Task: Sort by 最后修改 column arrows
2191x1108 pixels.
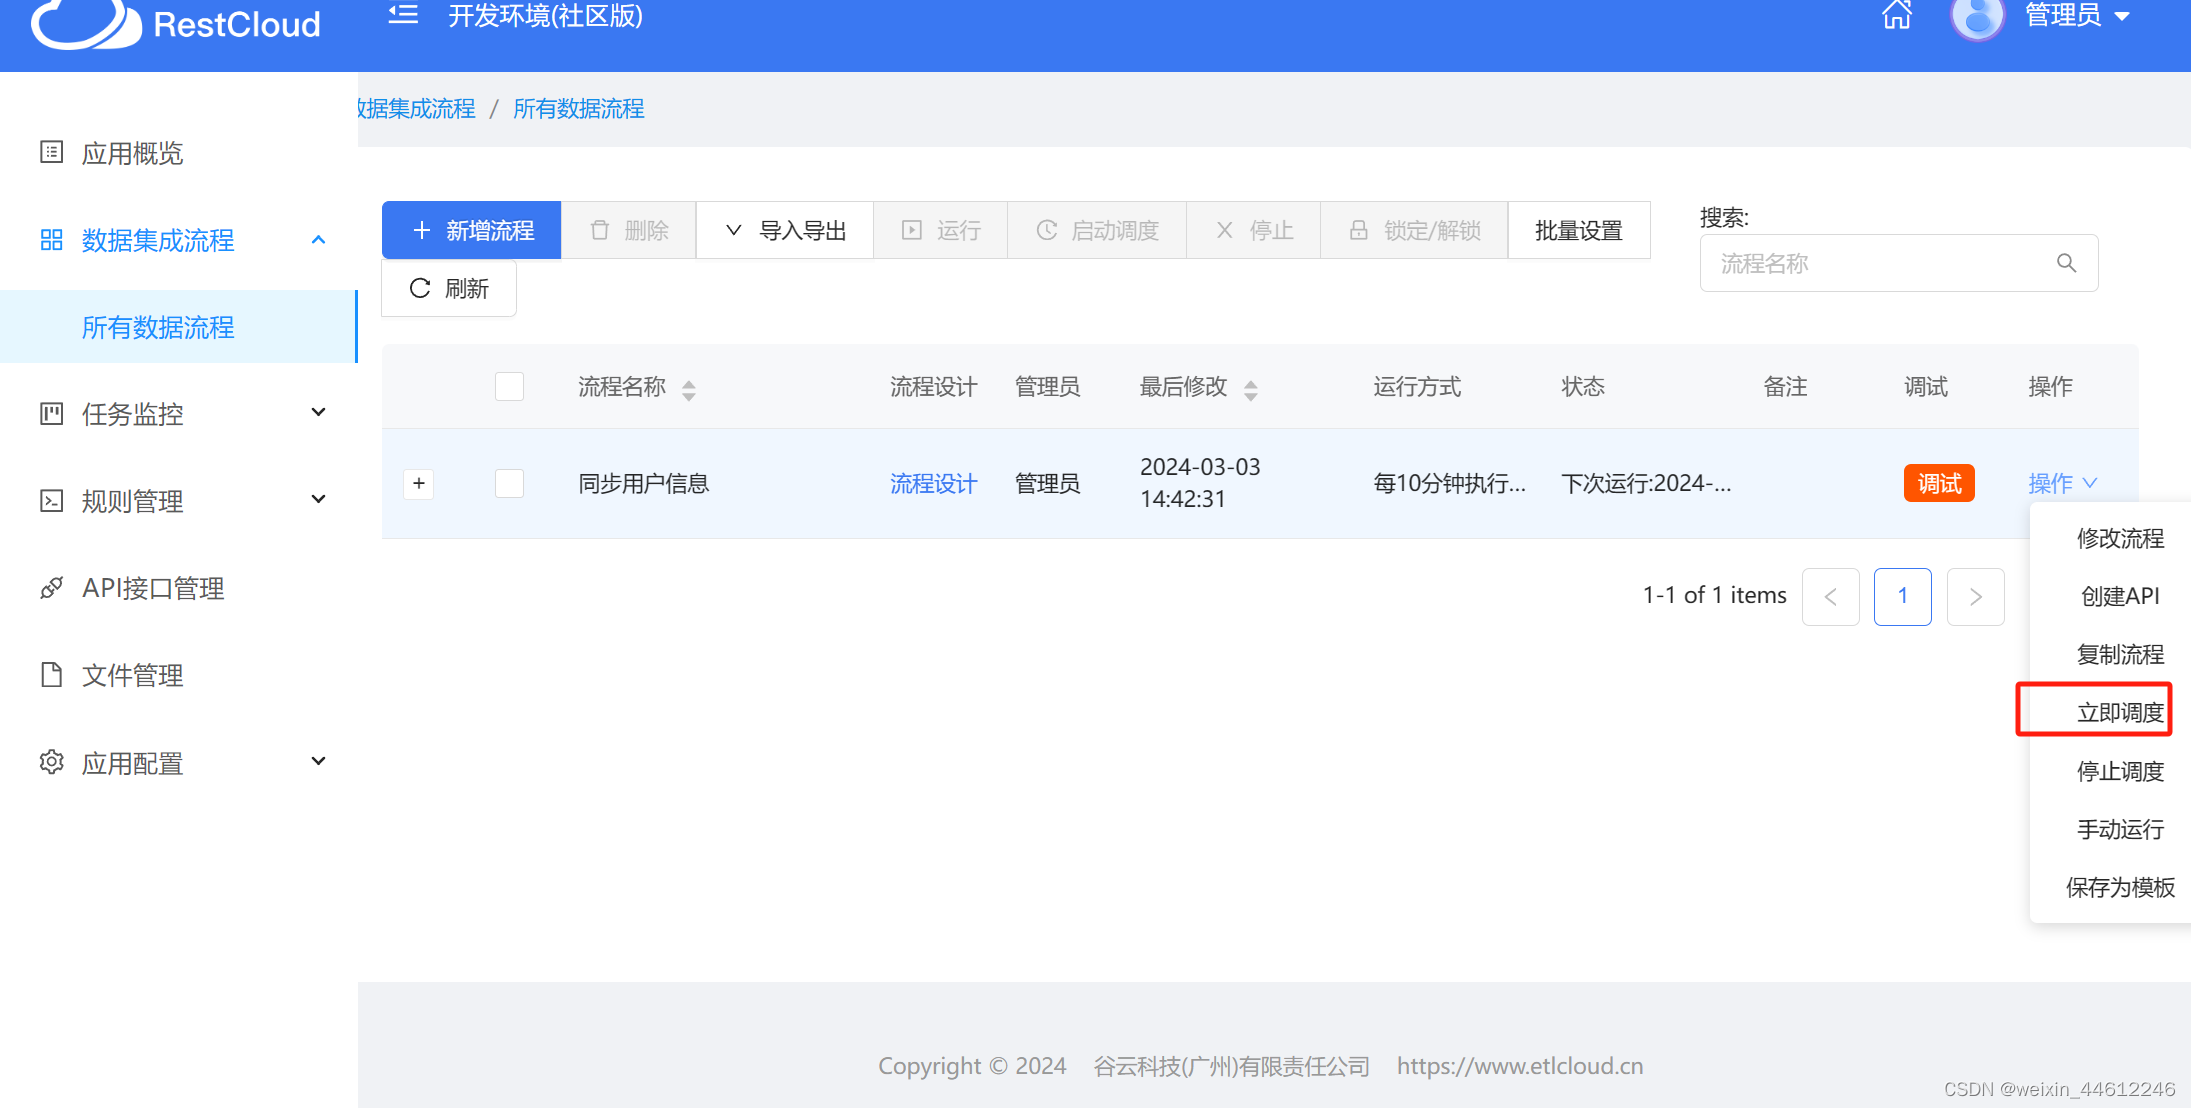Action: point(1250,389)
